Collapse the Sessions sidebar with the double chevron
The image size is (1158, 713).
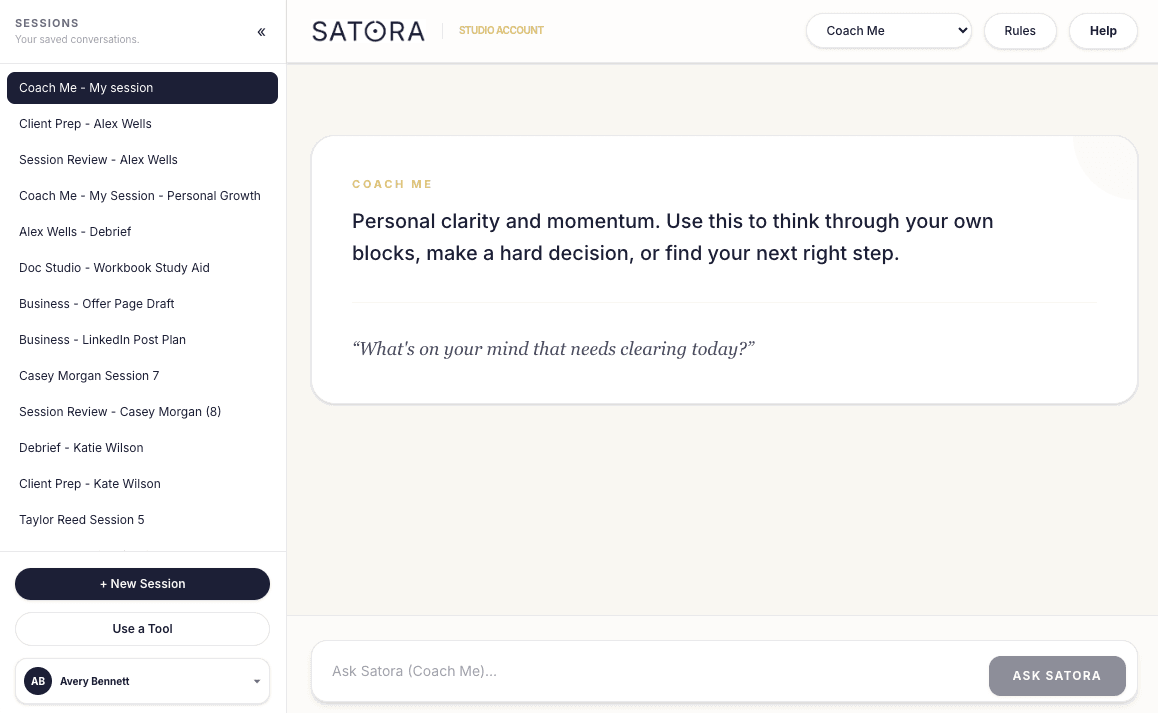[x=261, y=31]
